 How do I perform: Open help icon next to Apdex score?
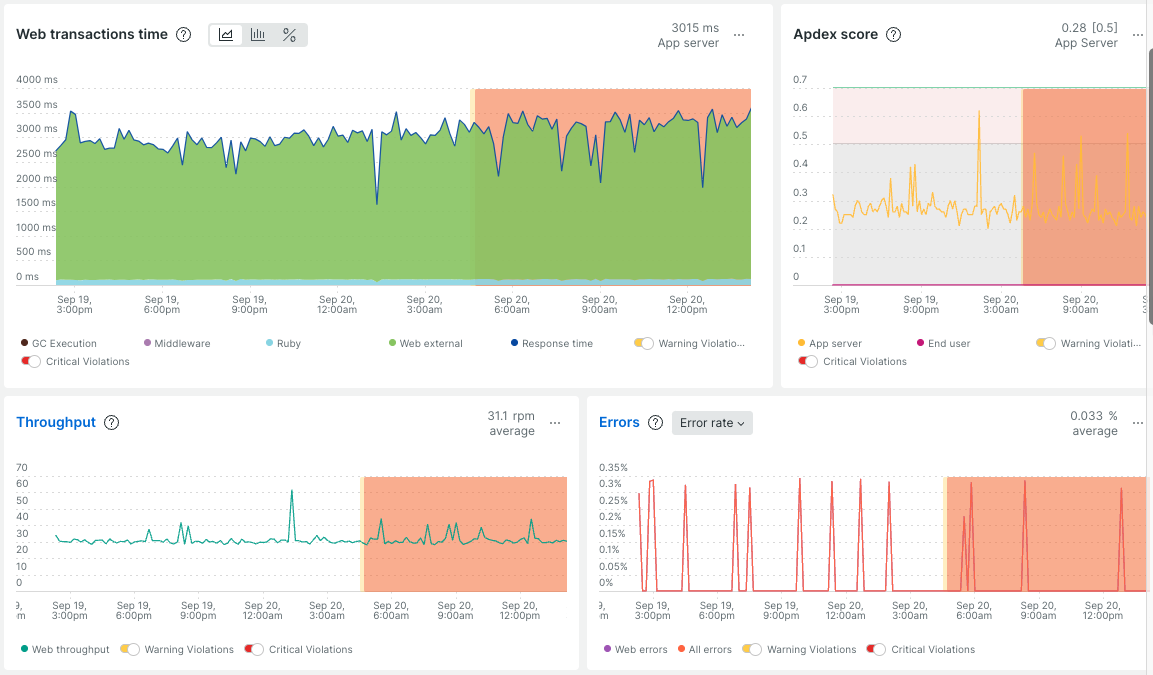pyautogui.click(x=893, y=35)
